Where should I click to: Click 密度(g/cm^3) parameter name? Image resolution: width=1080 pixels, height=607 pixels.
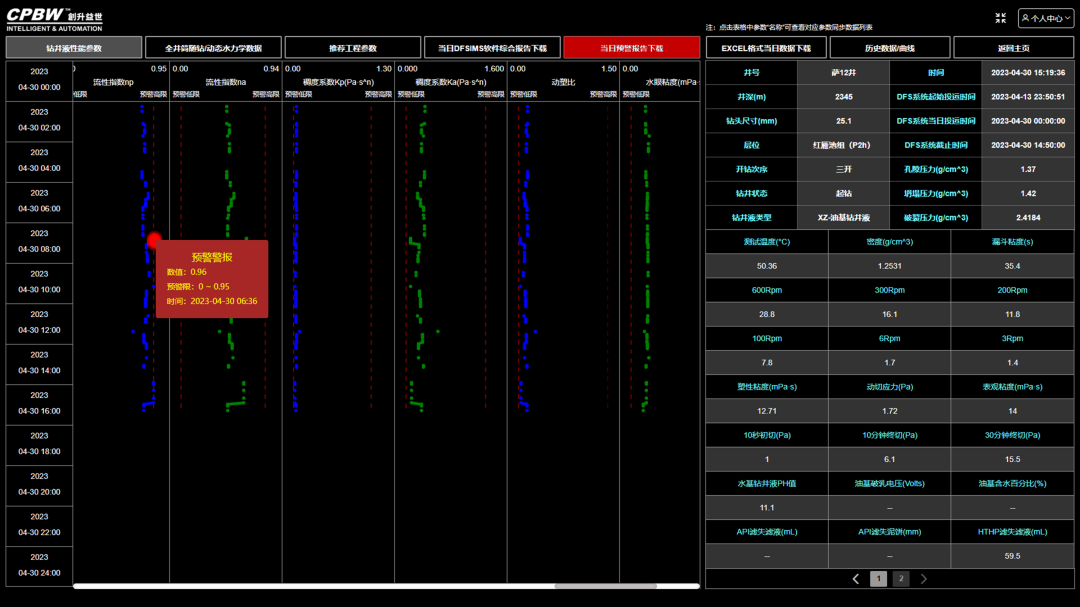(x=889, y=242)
